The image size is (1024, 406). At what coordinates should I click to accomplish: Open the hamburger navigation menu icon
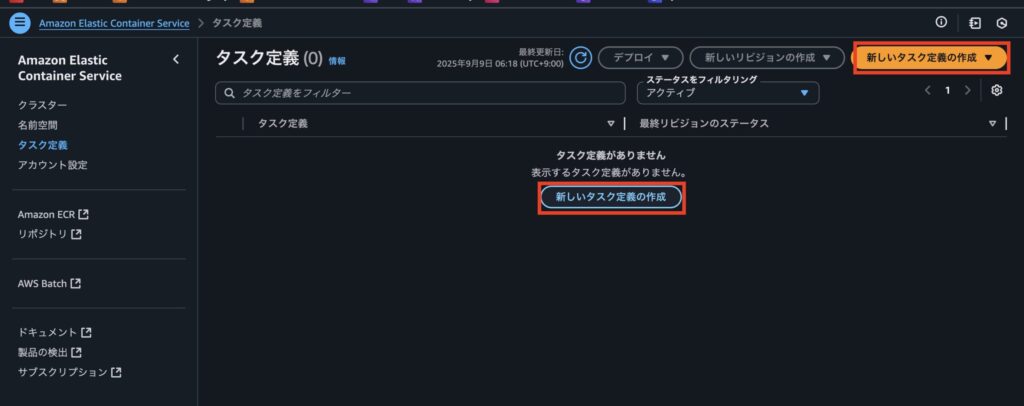click(x=20, y=23)
